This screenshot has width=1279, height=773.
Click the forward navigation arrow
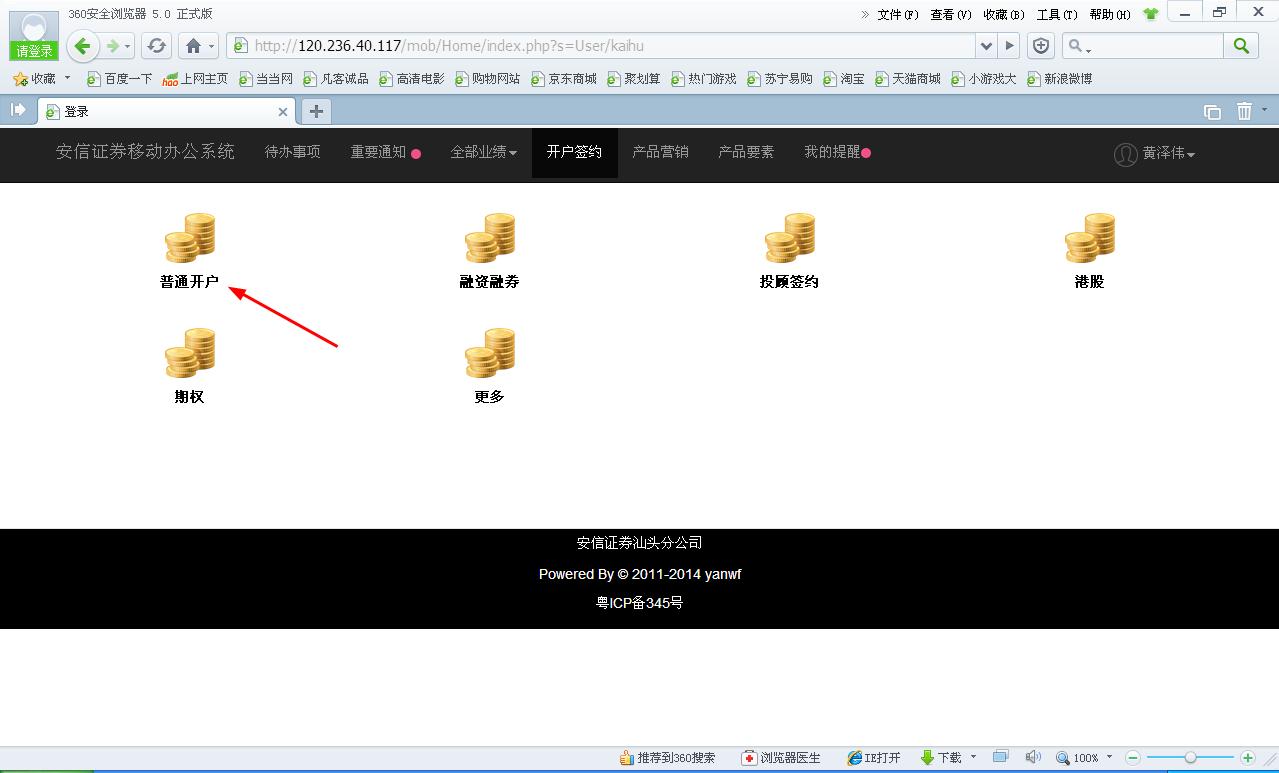pos(113,45)
